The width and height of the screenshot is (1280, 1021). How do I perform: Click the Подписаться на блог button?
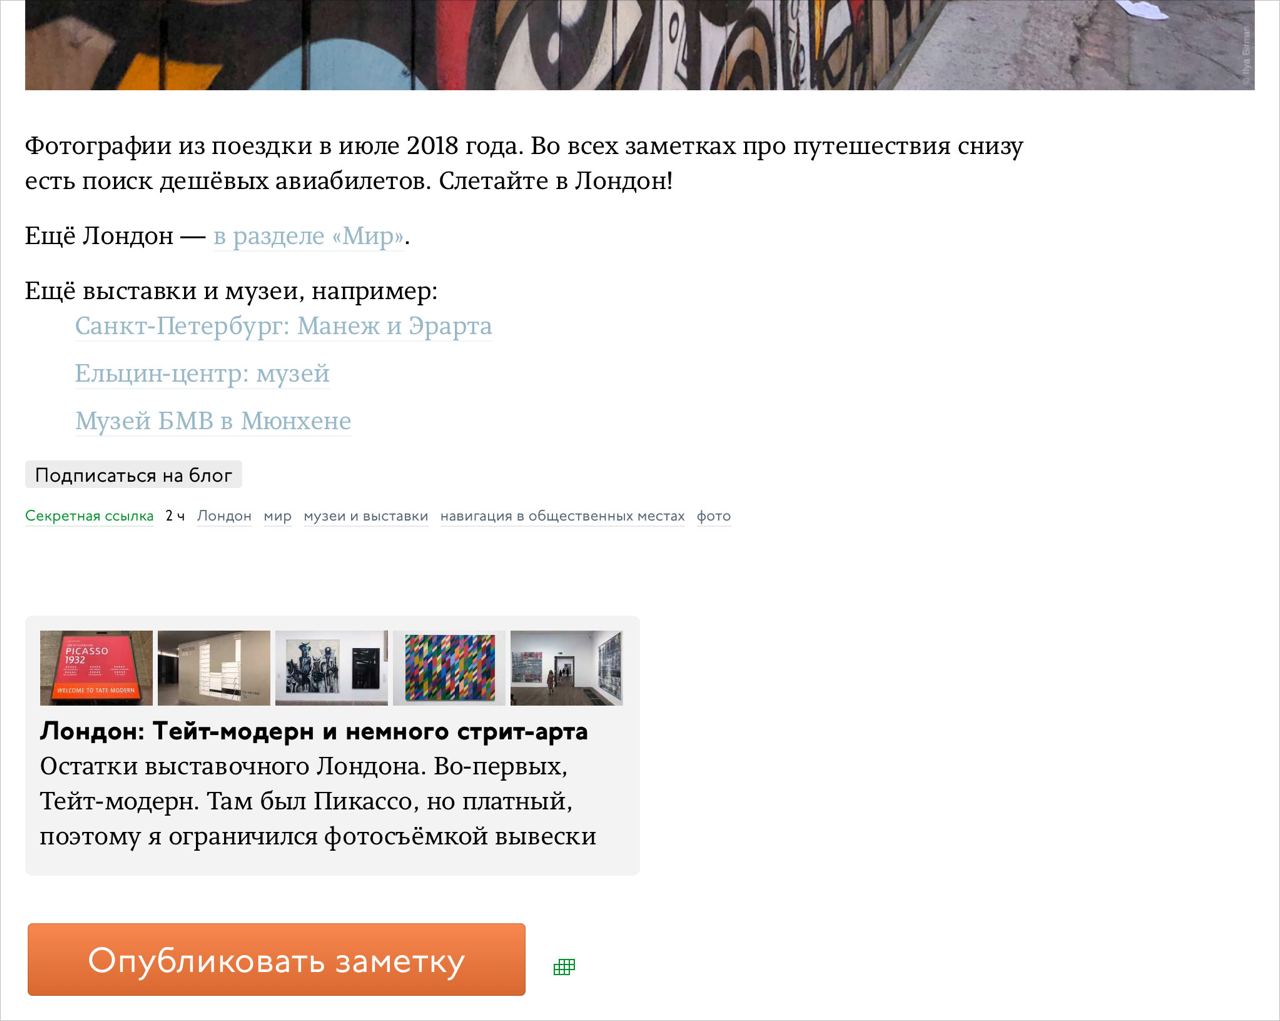coord(133,475)
